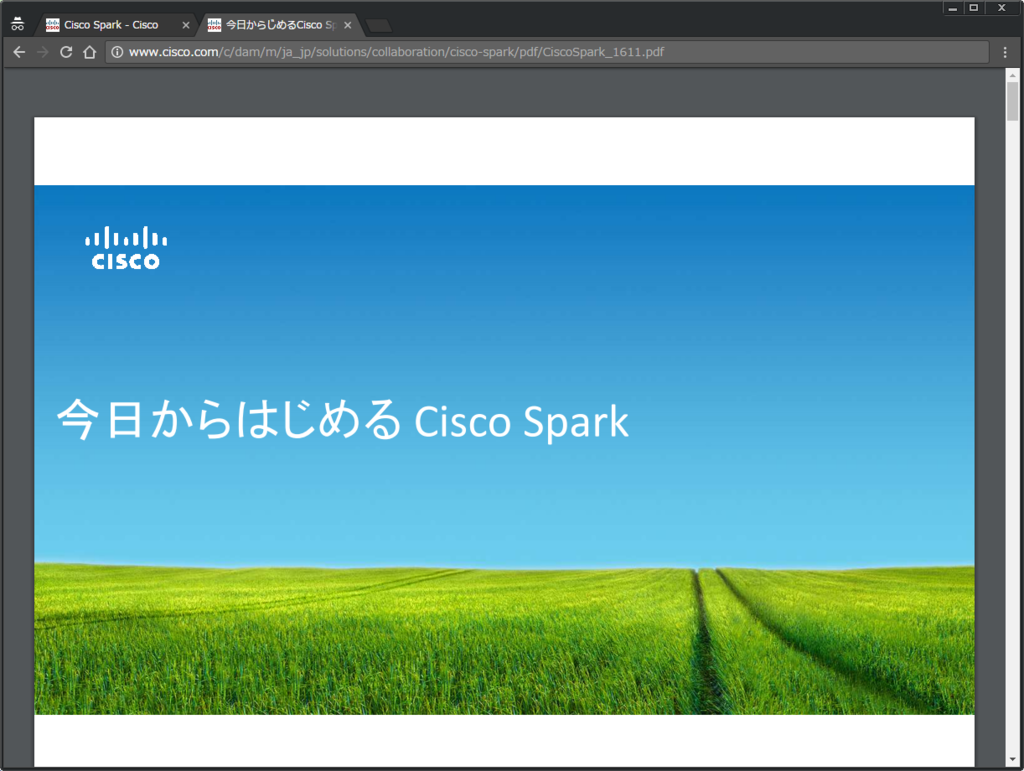
Task: Click the forward navigation arrow
Action: (x=42, y=52)
